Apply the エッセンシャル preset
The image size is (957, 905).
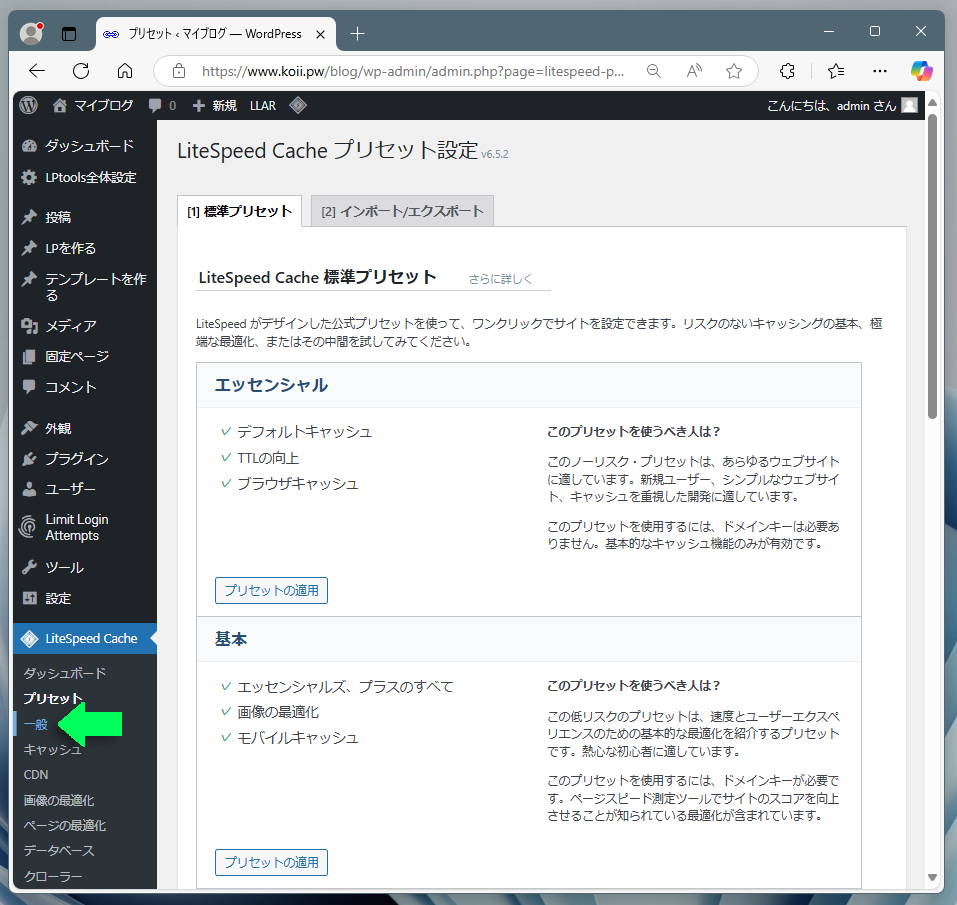coord(271,591)
